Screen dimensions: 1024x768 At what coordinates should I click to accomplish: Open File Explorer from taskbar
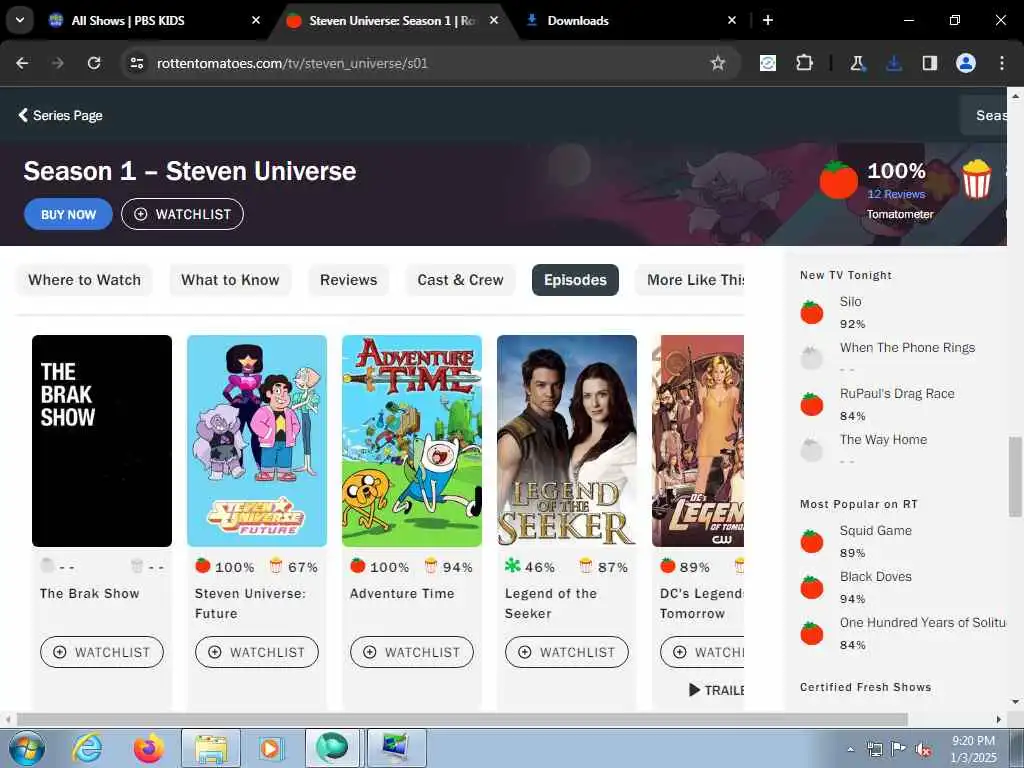point(211,748)
